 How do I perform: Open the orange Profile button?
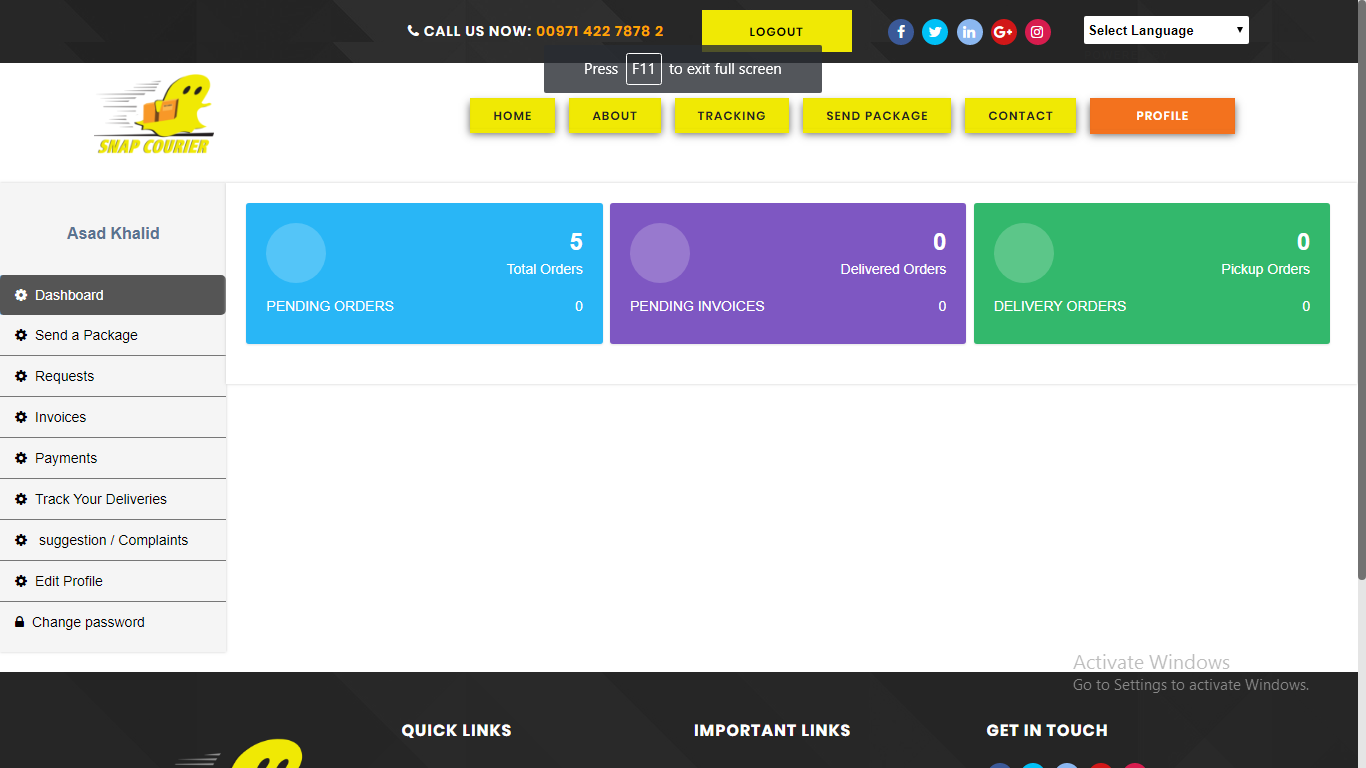pos(1162,116)
